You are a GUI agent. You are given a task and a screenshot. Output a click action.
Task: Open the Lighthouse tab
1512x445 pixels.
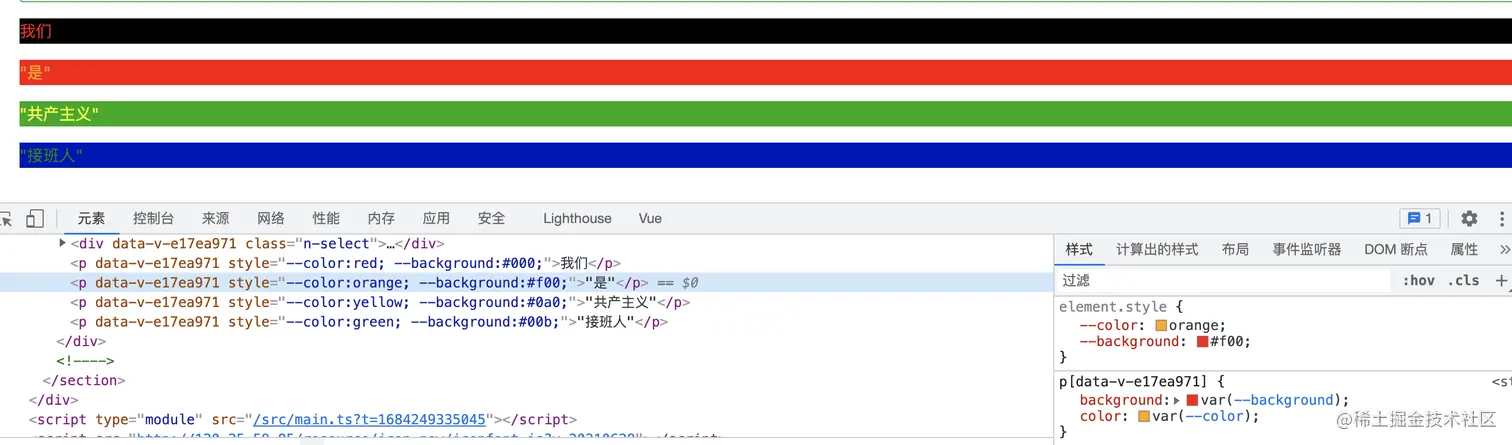(x=577, y=218)
